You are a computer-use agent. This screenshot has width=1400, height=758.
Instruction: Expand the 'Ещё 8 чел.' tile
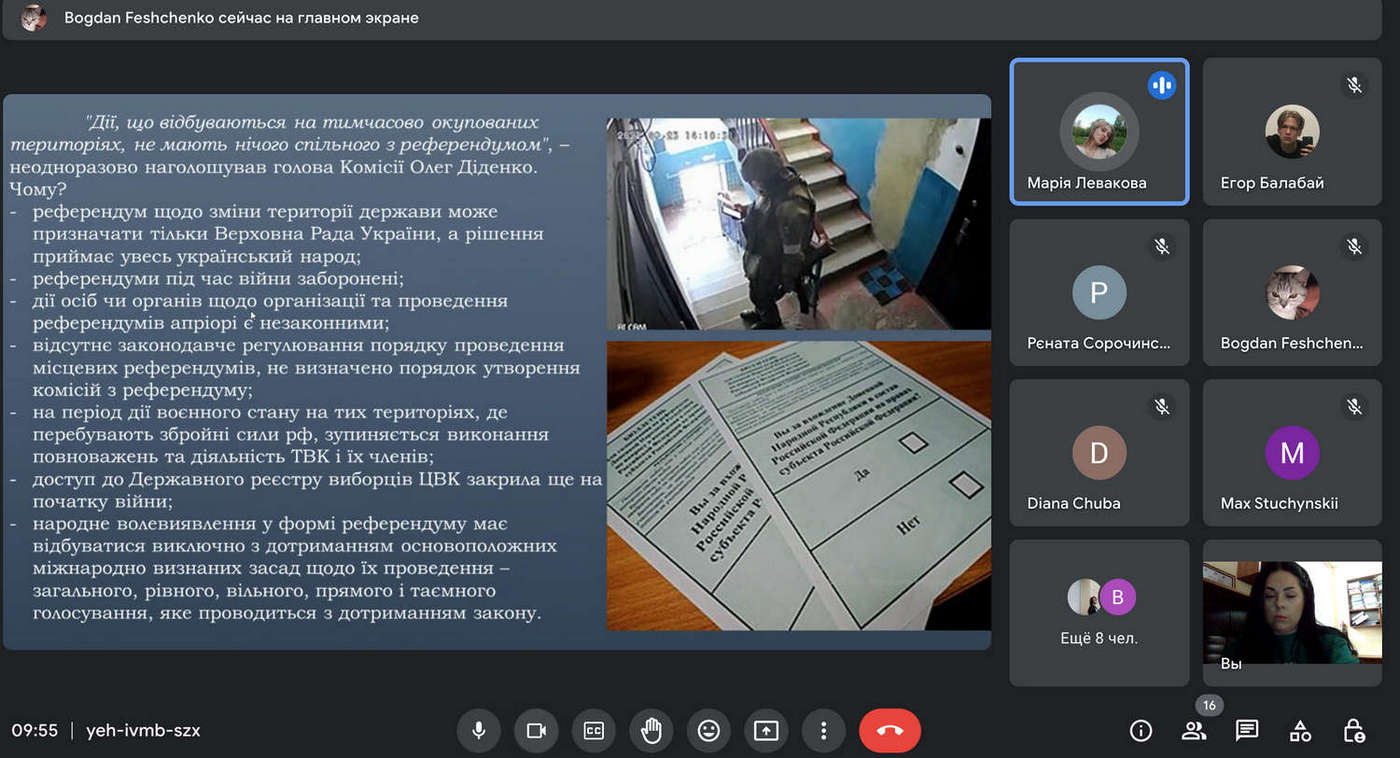pyautogui.click(x=1099, y=613)
